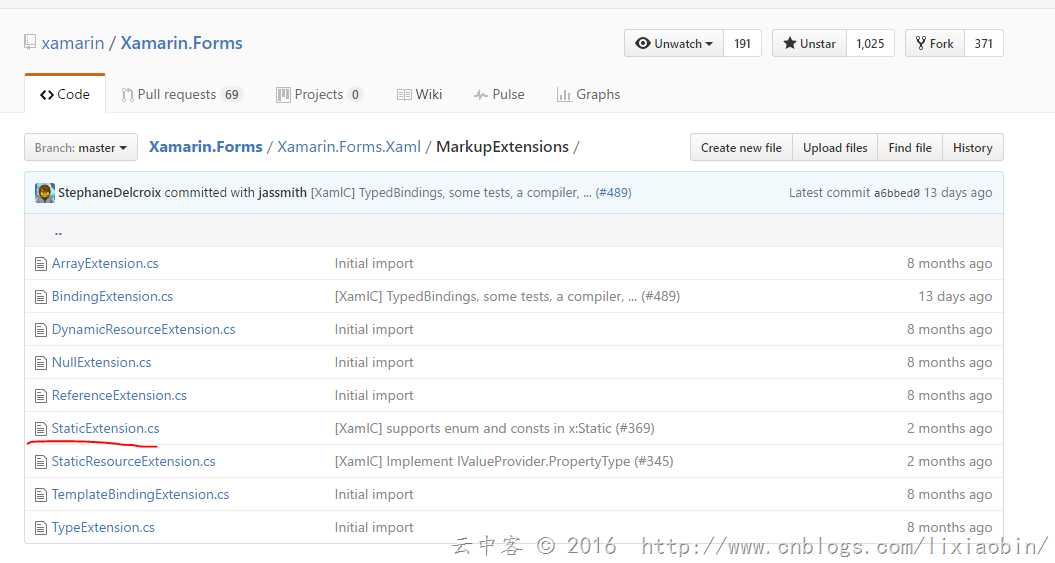The image size is (1055, 563).
Task: Open the Branch: master dropdown
Action: pyautogui.click(x=81, y=148)
